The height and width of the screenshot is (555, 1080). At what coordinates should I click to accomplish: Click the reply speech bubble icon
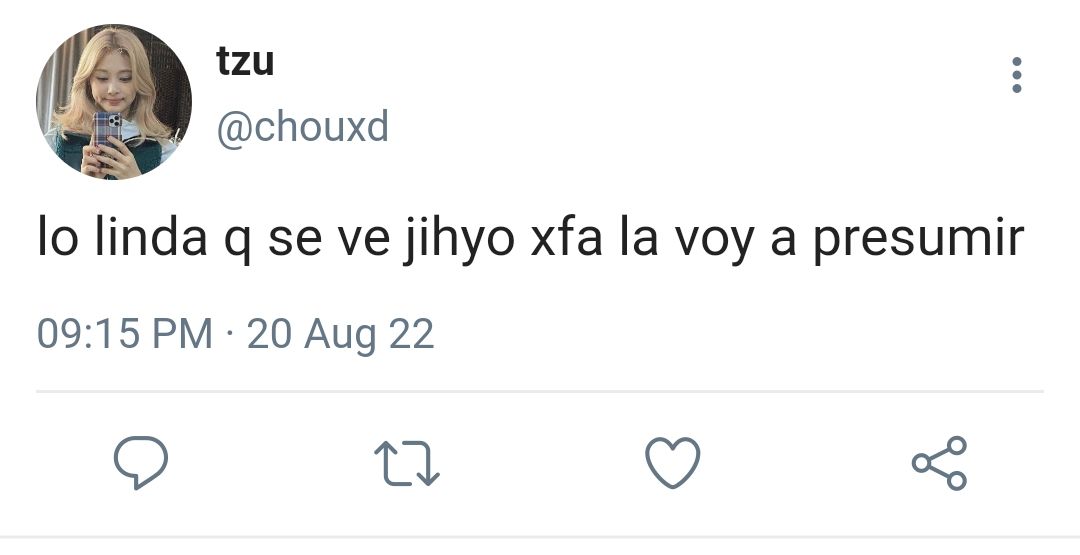point(141,463)
